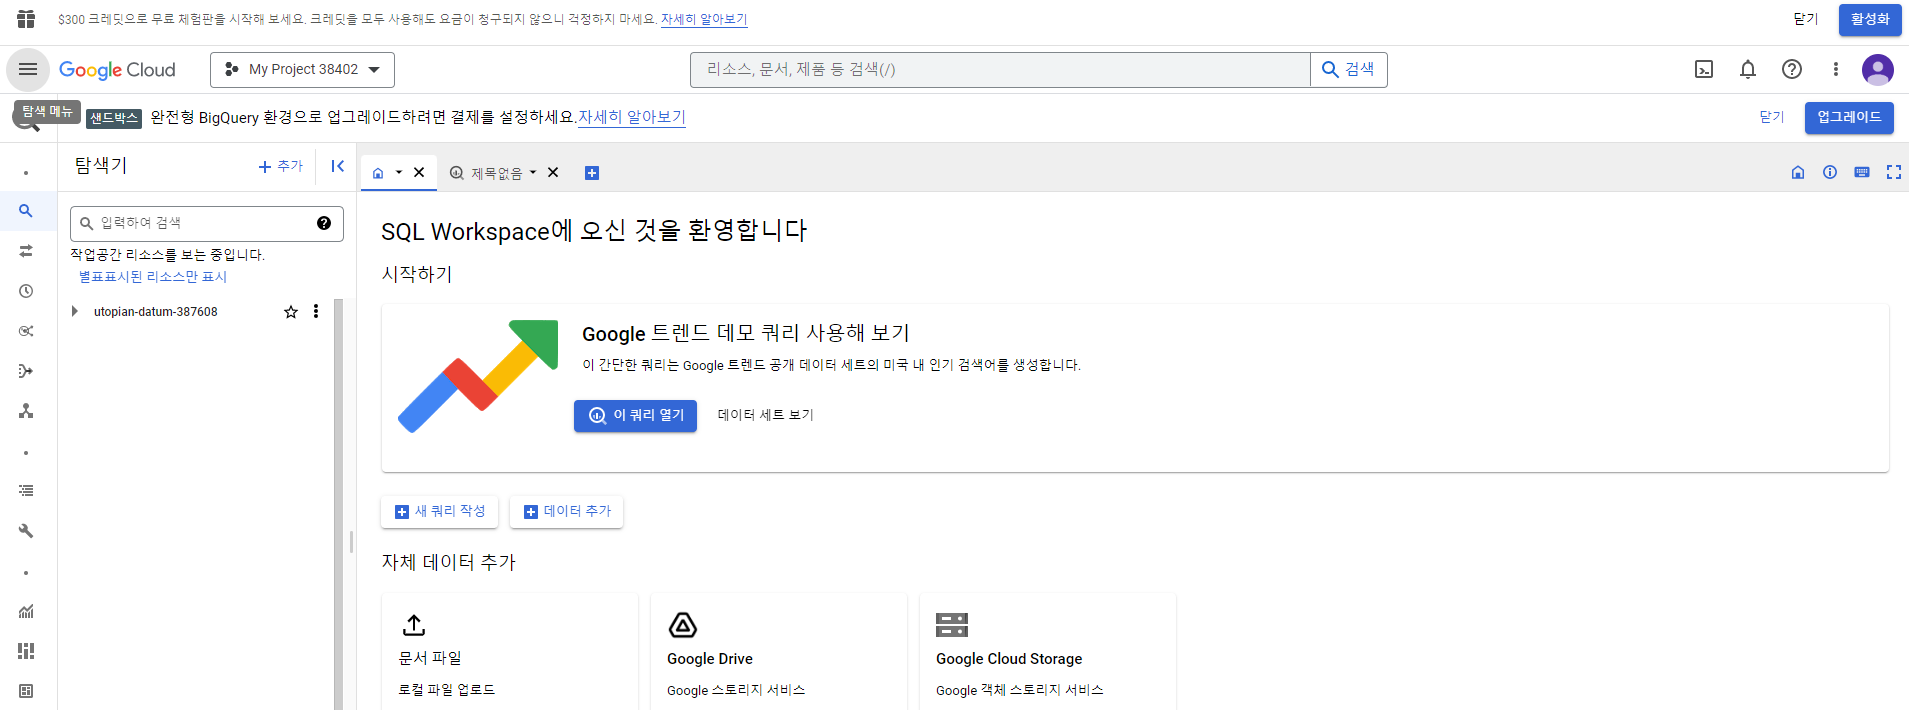Viewport: 1909px width, 710px height.
Task: Show workspace info icon at right
Action: click(1830, 172)
